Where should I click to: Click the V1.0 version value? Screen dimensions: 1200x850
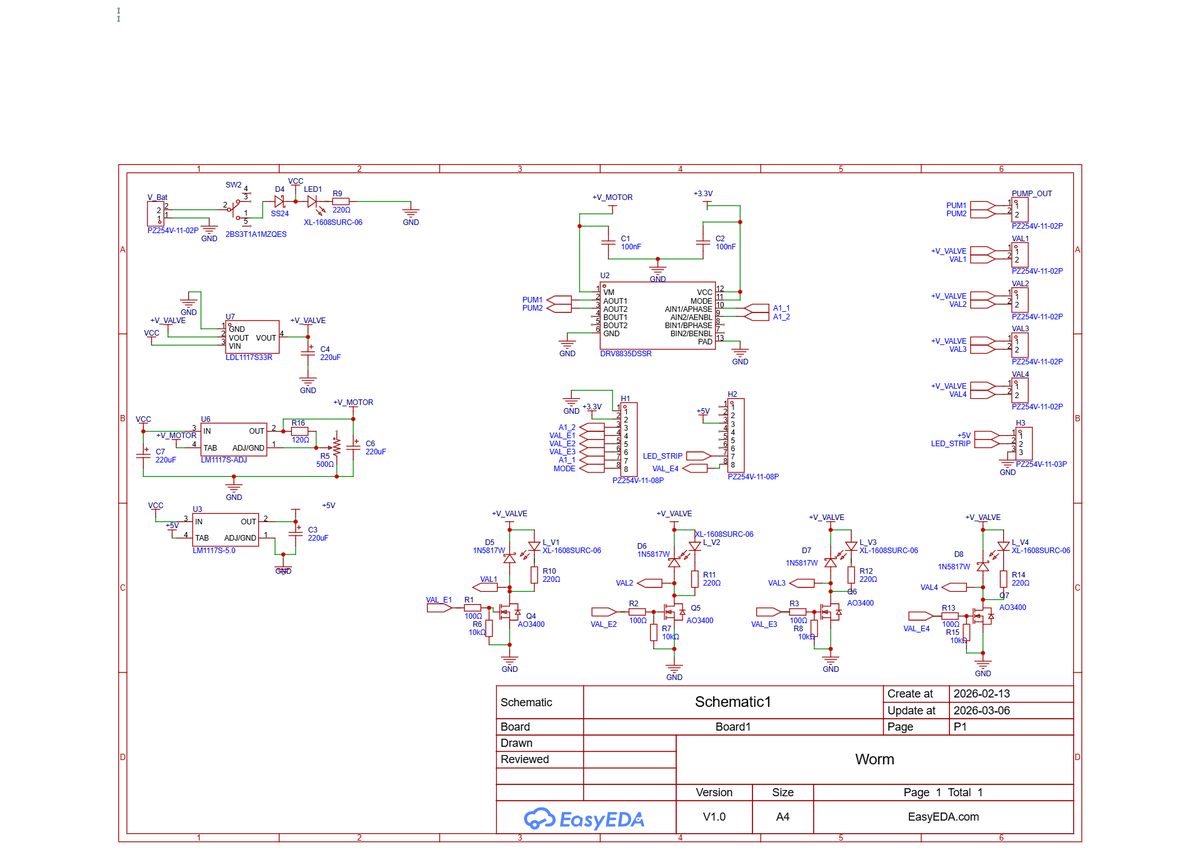coord(714,817)
